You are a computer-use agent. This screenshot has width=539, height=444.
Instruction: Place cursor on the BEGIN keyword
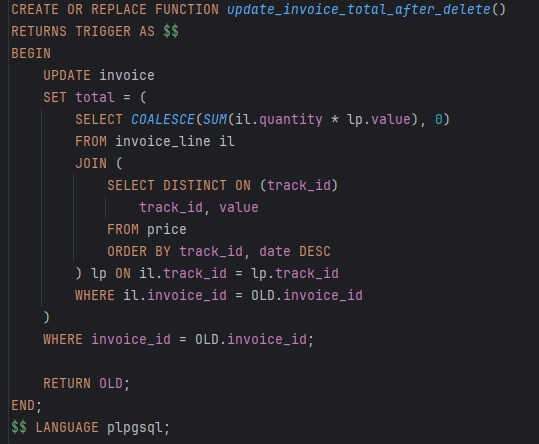pos(31,53)
